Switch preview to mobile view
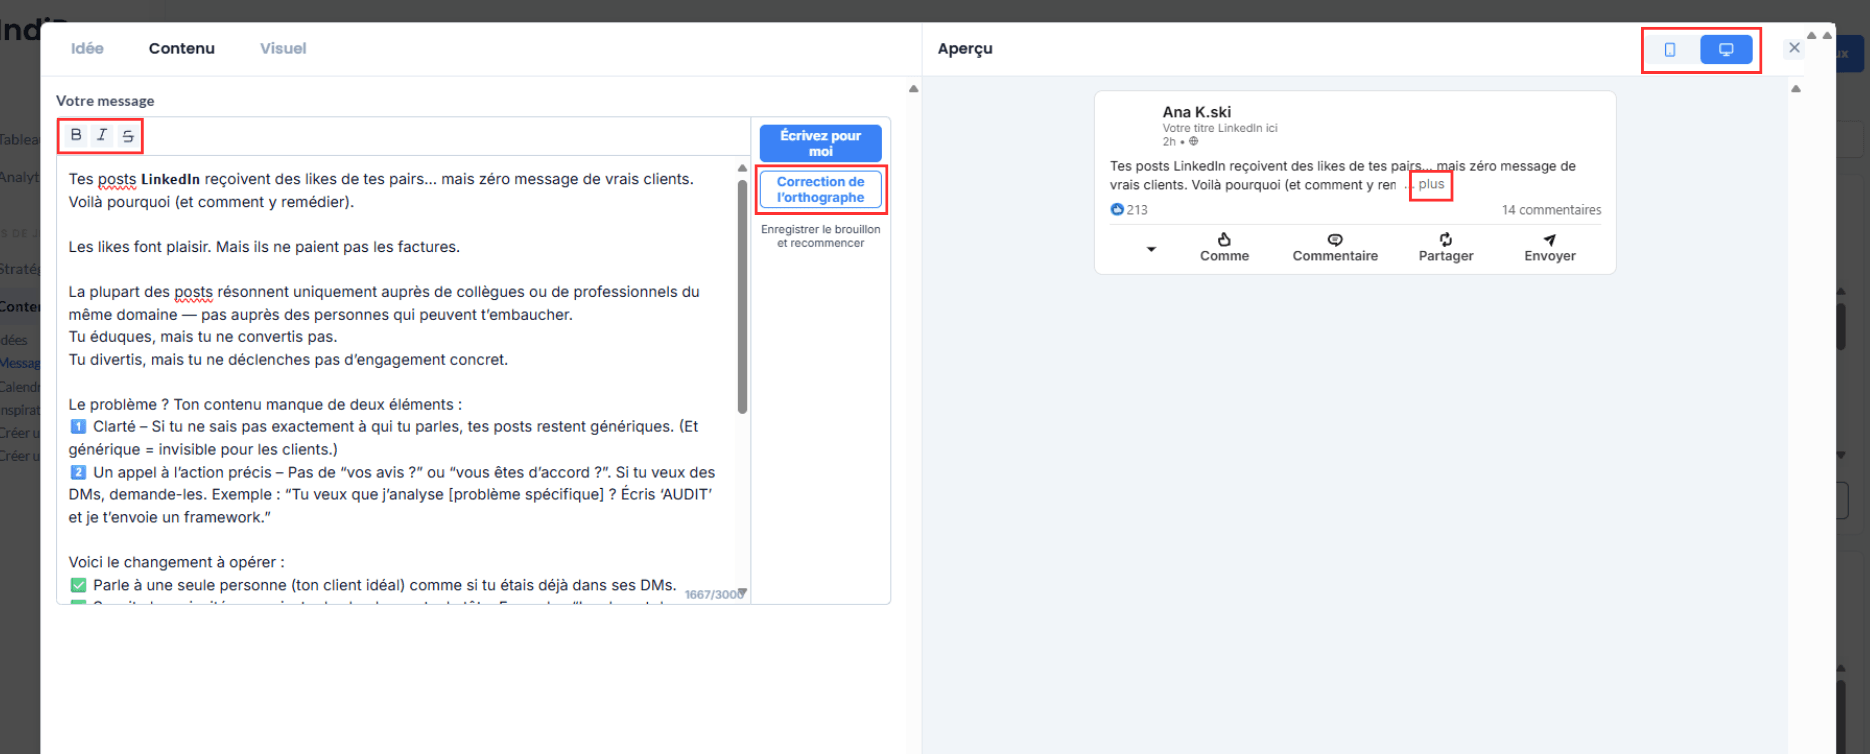Viewport: 1870px width, 754px height. pyautogui.click(x=1670, y=49)
